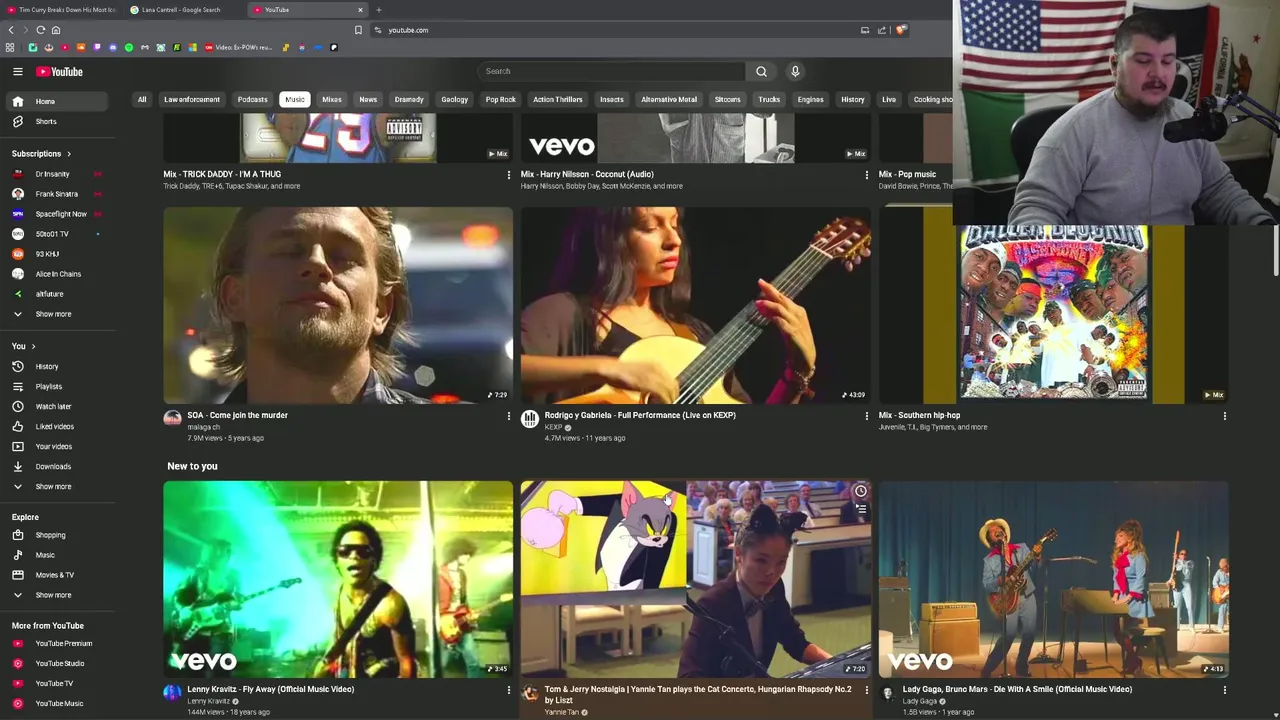
Task: Click the YouTube search field
Action: point(611,71)
